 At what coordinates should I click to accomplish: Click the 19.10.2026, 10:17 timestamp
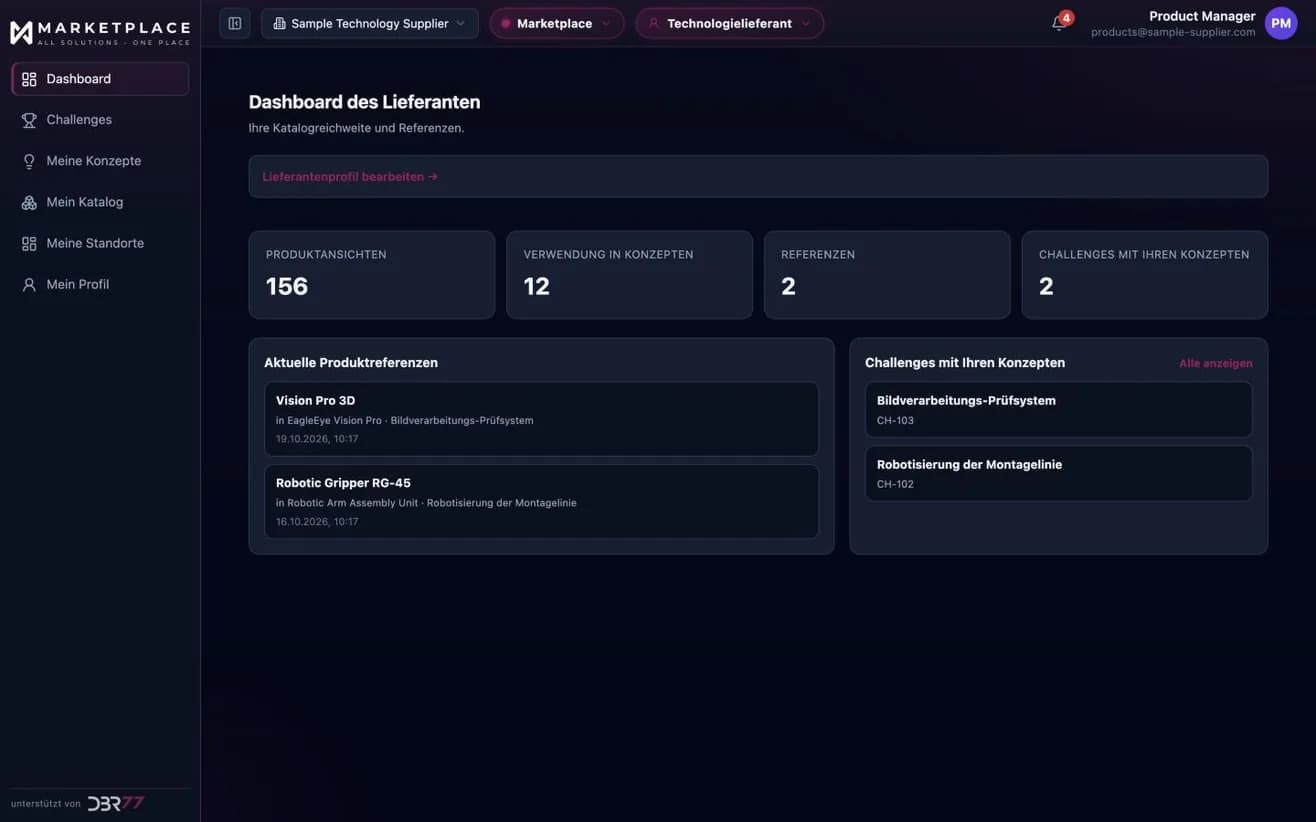pyautogui.click(x=317, y=439)
